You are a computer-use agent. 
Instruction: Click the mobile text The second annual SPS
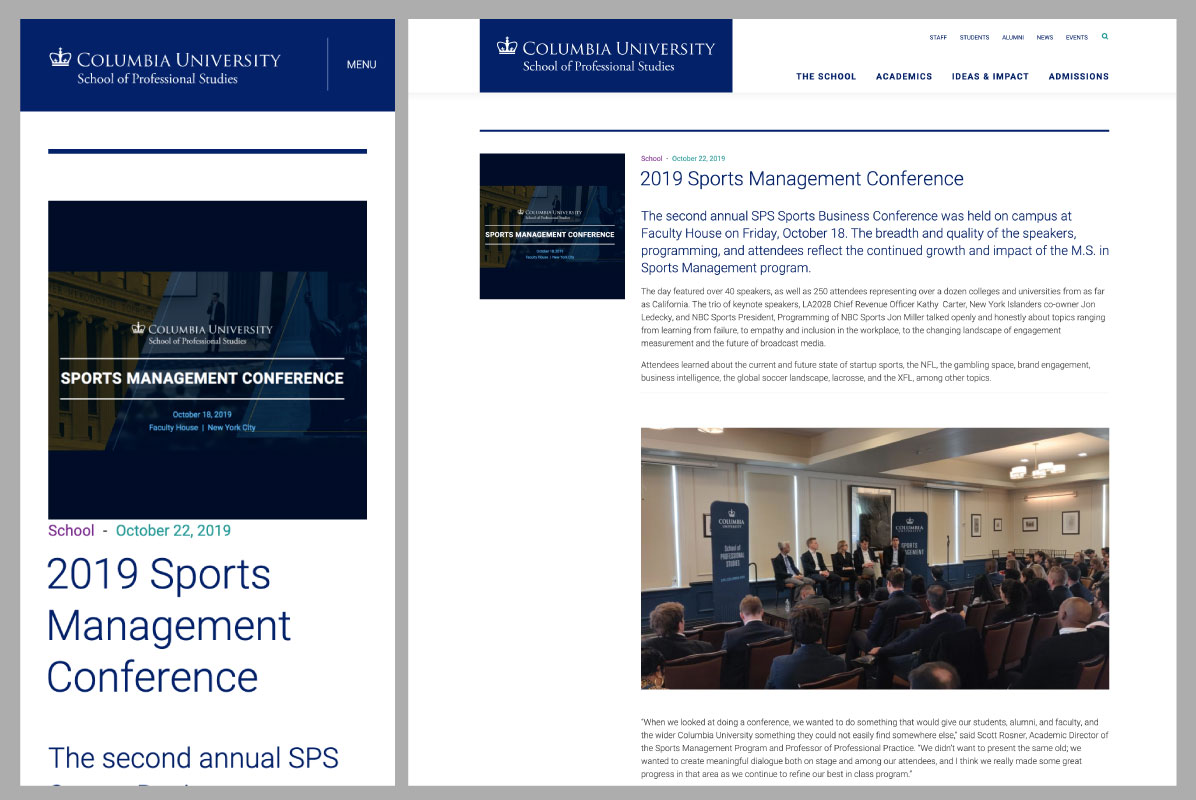(193, 758)
